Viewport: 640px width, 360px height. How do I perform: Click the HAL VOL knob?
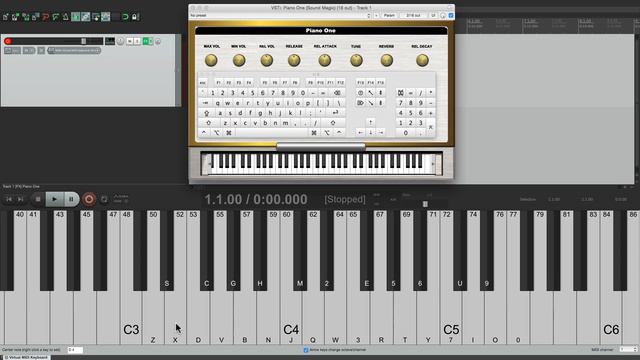tap(267, 60)
